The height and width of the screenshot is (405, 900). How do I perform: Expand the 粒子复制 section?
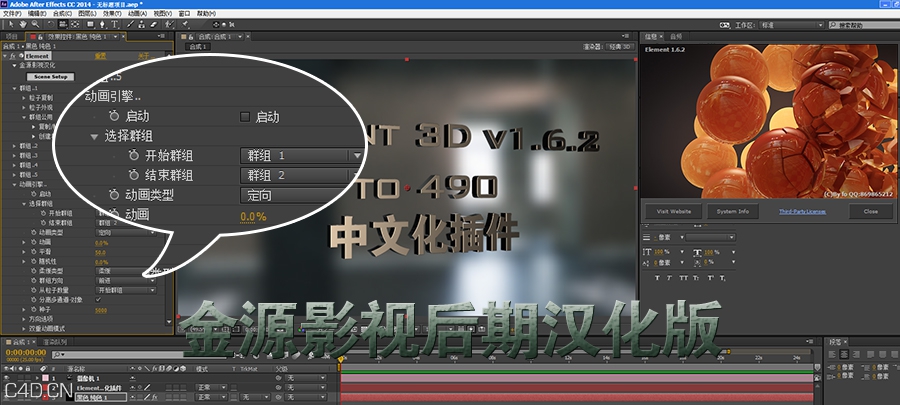tap(24, 98)
